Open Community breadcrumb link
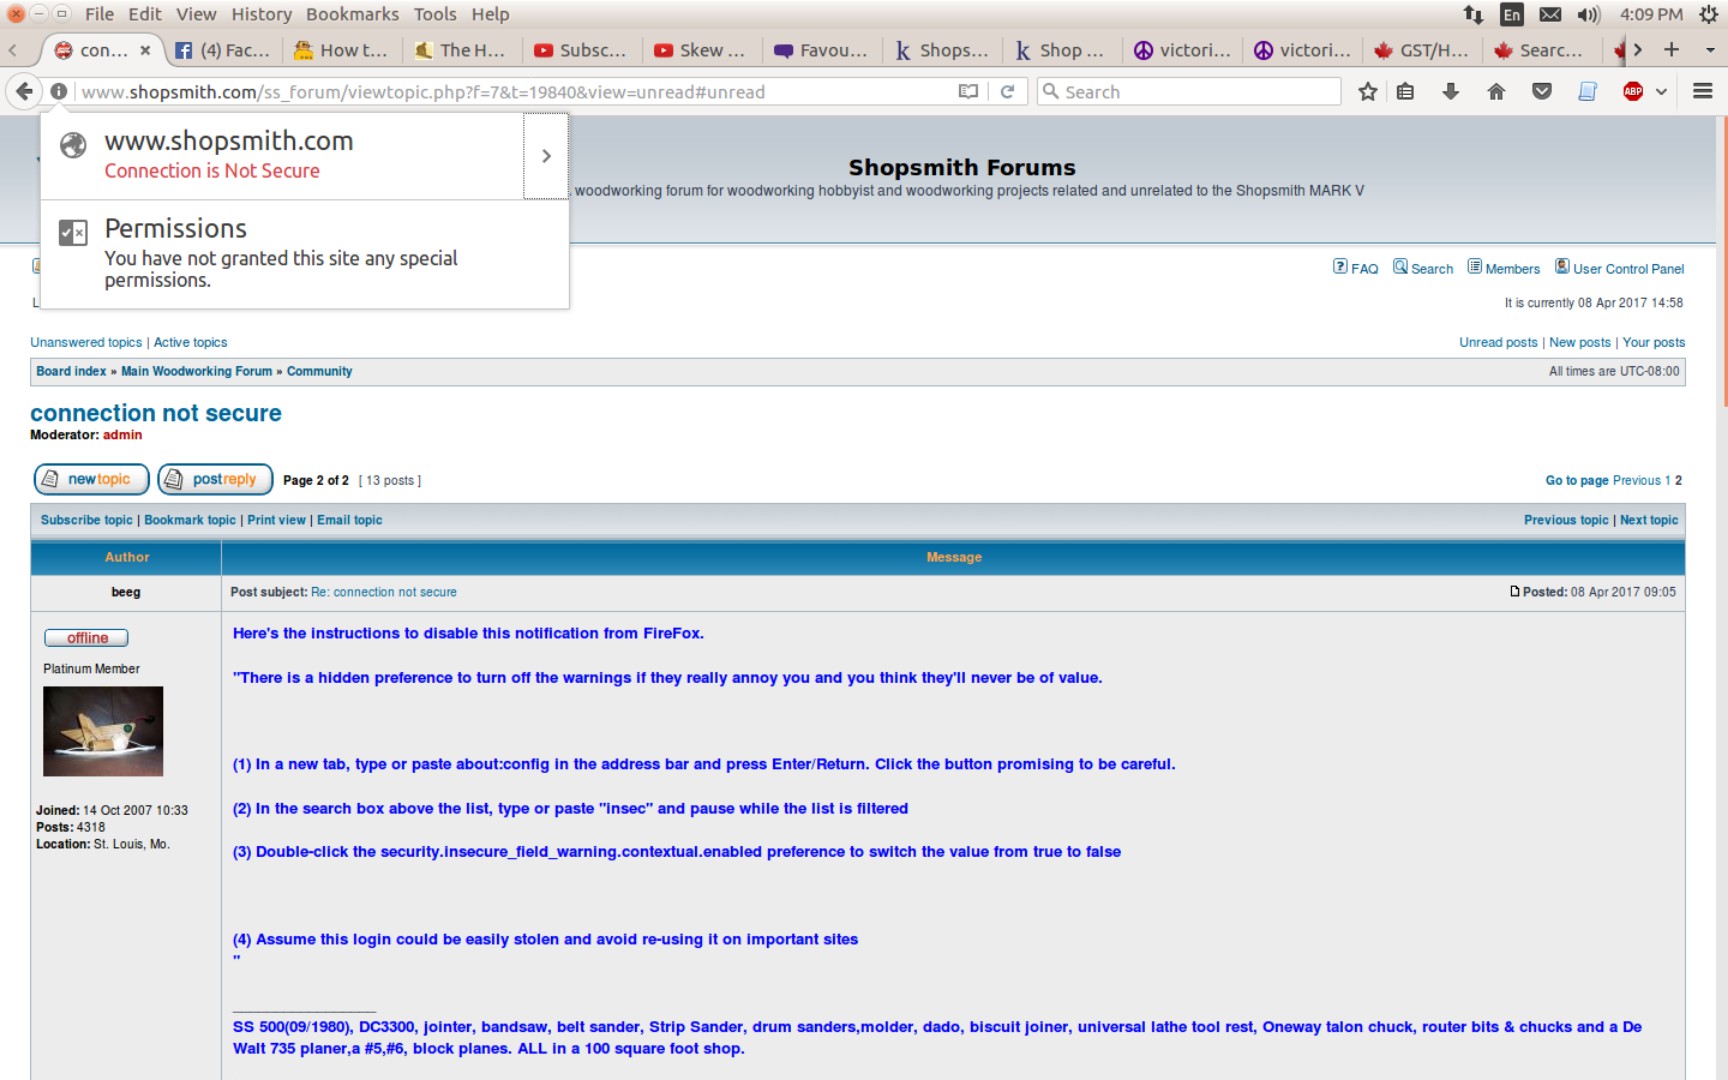 [x=319, y=371]
